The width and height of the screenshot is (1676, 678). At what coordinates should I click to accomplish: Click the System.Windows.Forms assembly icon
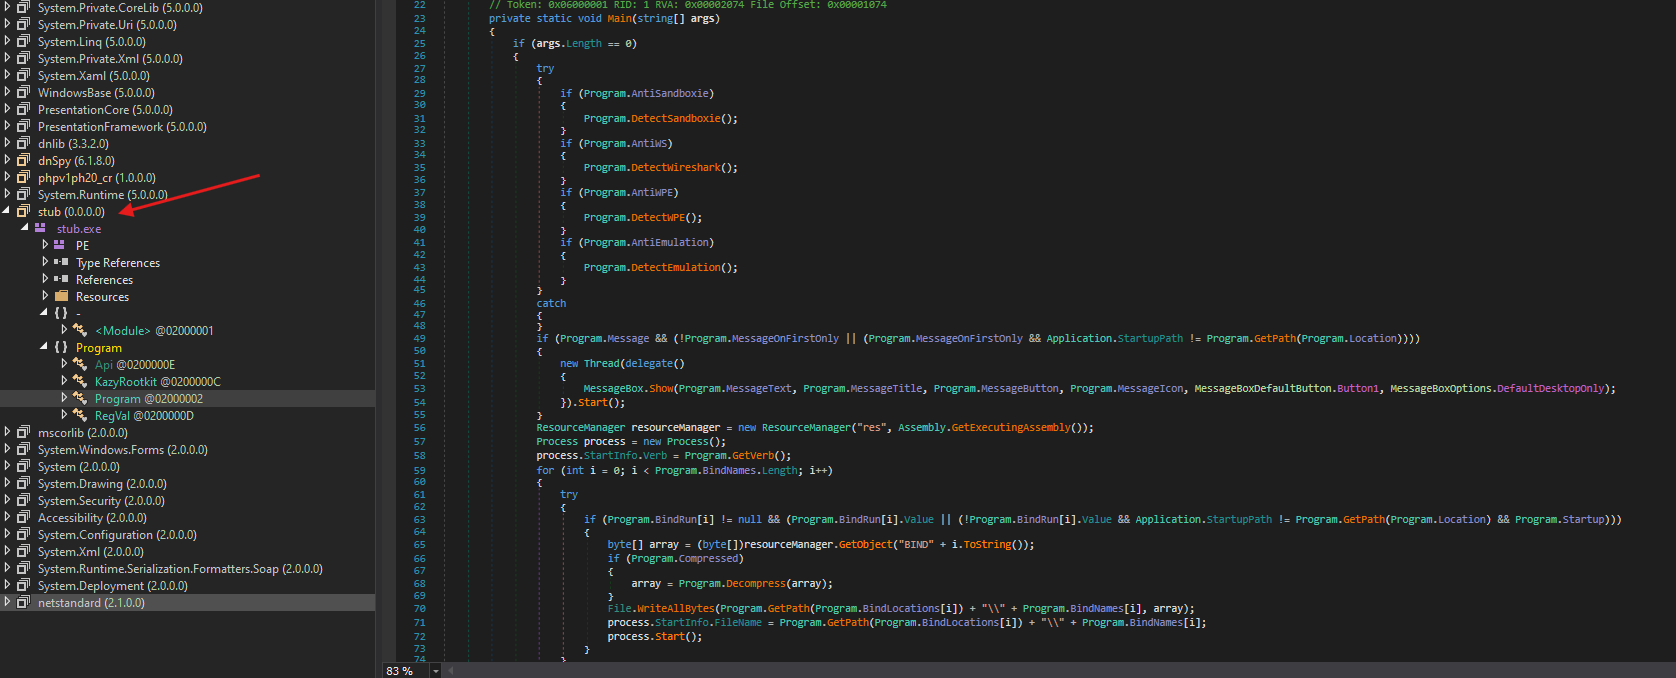[x=23, y=450]
